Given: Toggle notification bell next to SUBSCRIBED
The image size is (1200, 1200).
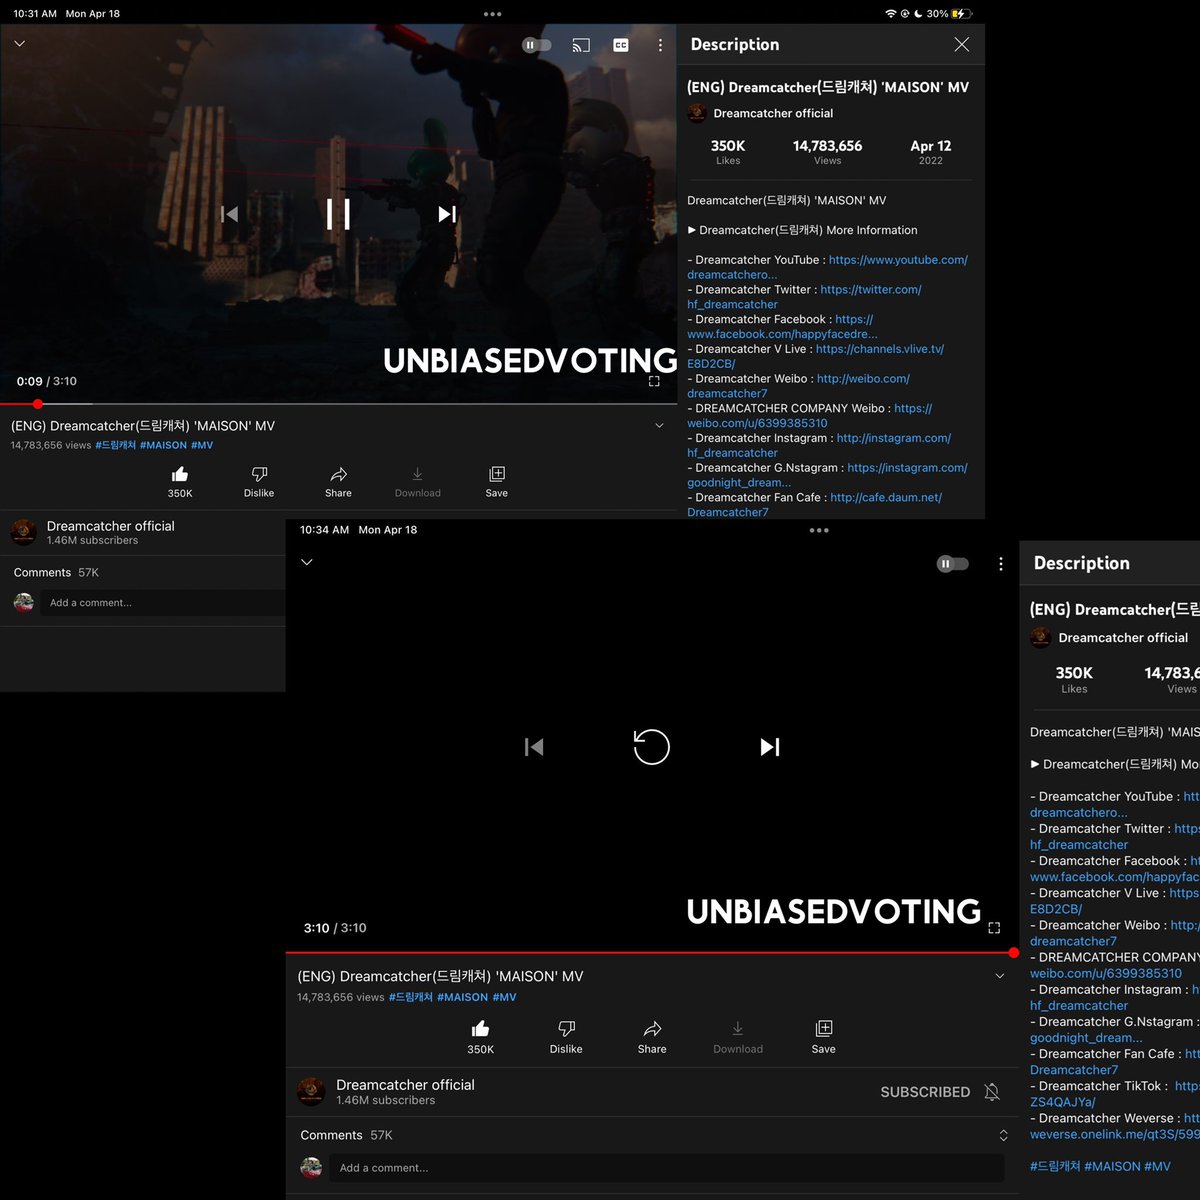Looking at the screenshot, I should click(992, 1092).
